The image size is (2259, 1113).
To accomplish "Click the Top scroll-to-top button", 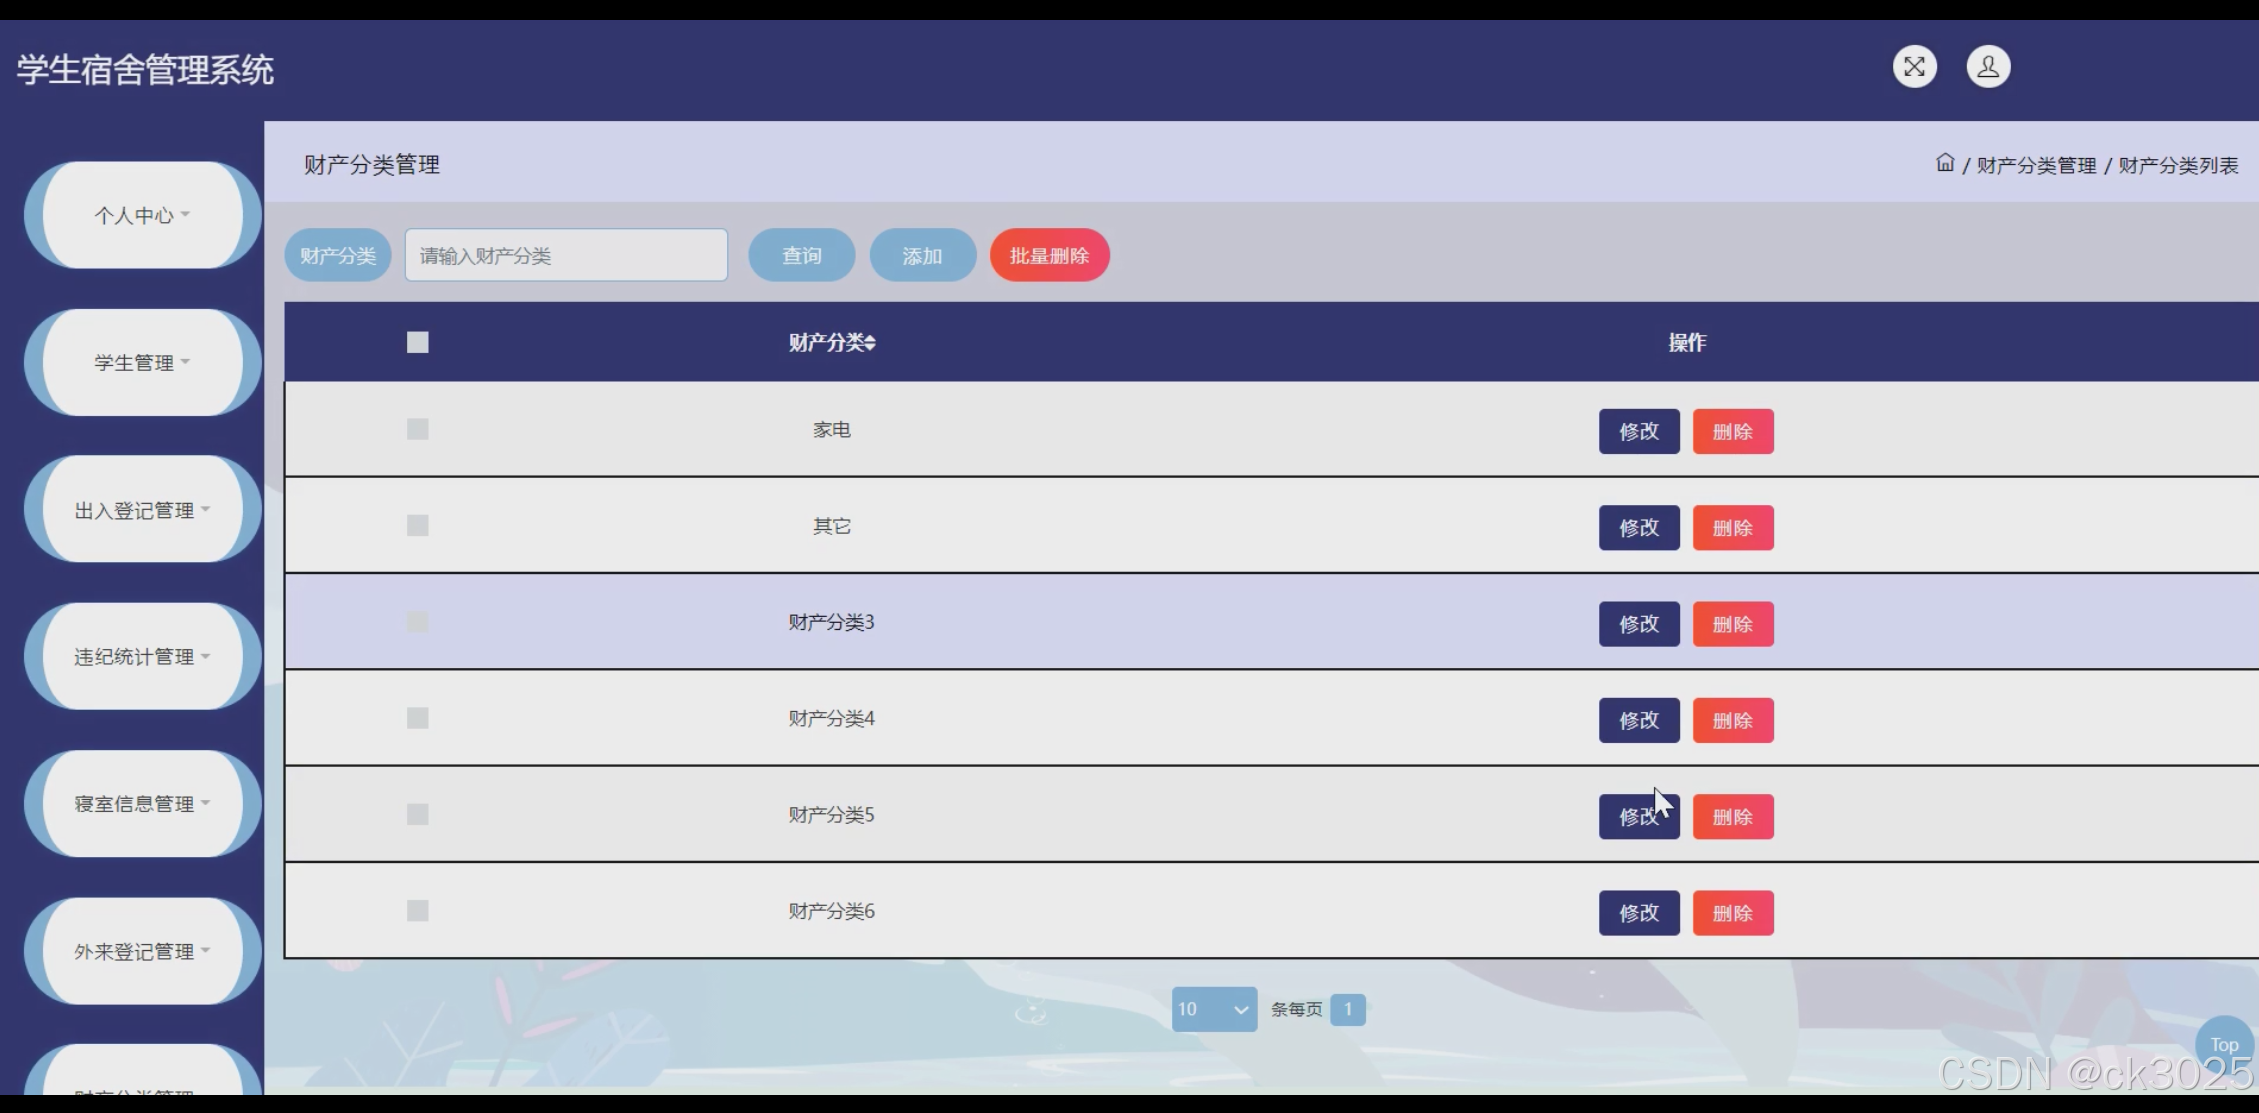I will [2223, 1045].
